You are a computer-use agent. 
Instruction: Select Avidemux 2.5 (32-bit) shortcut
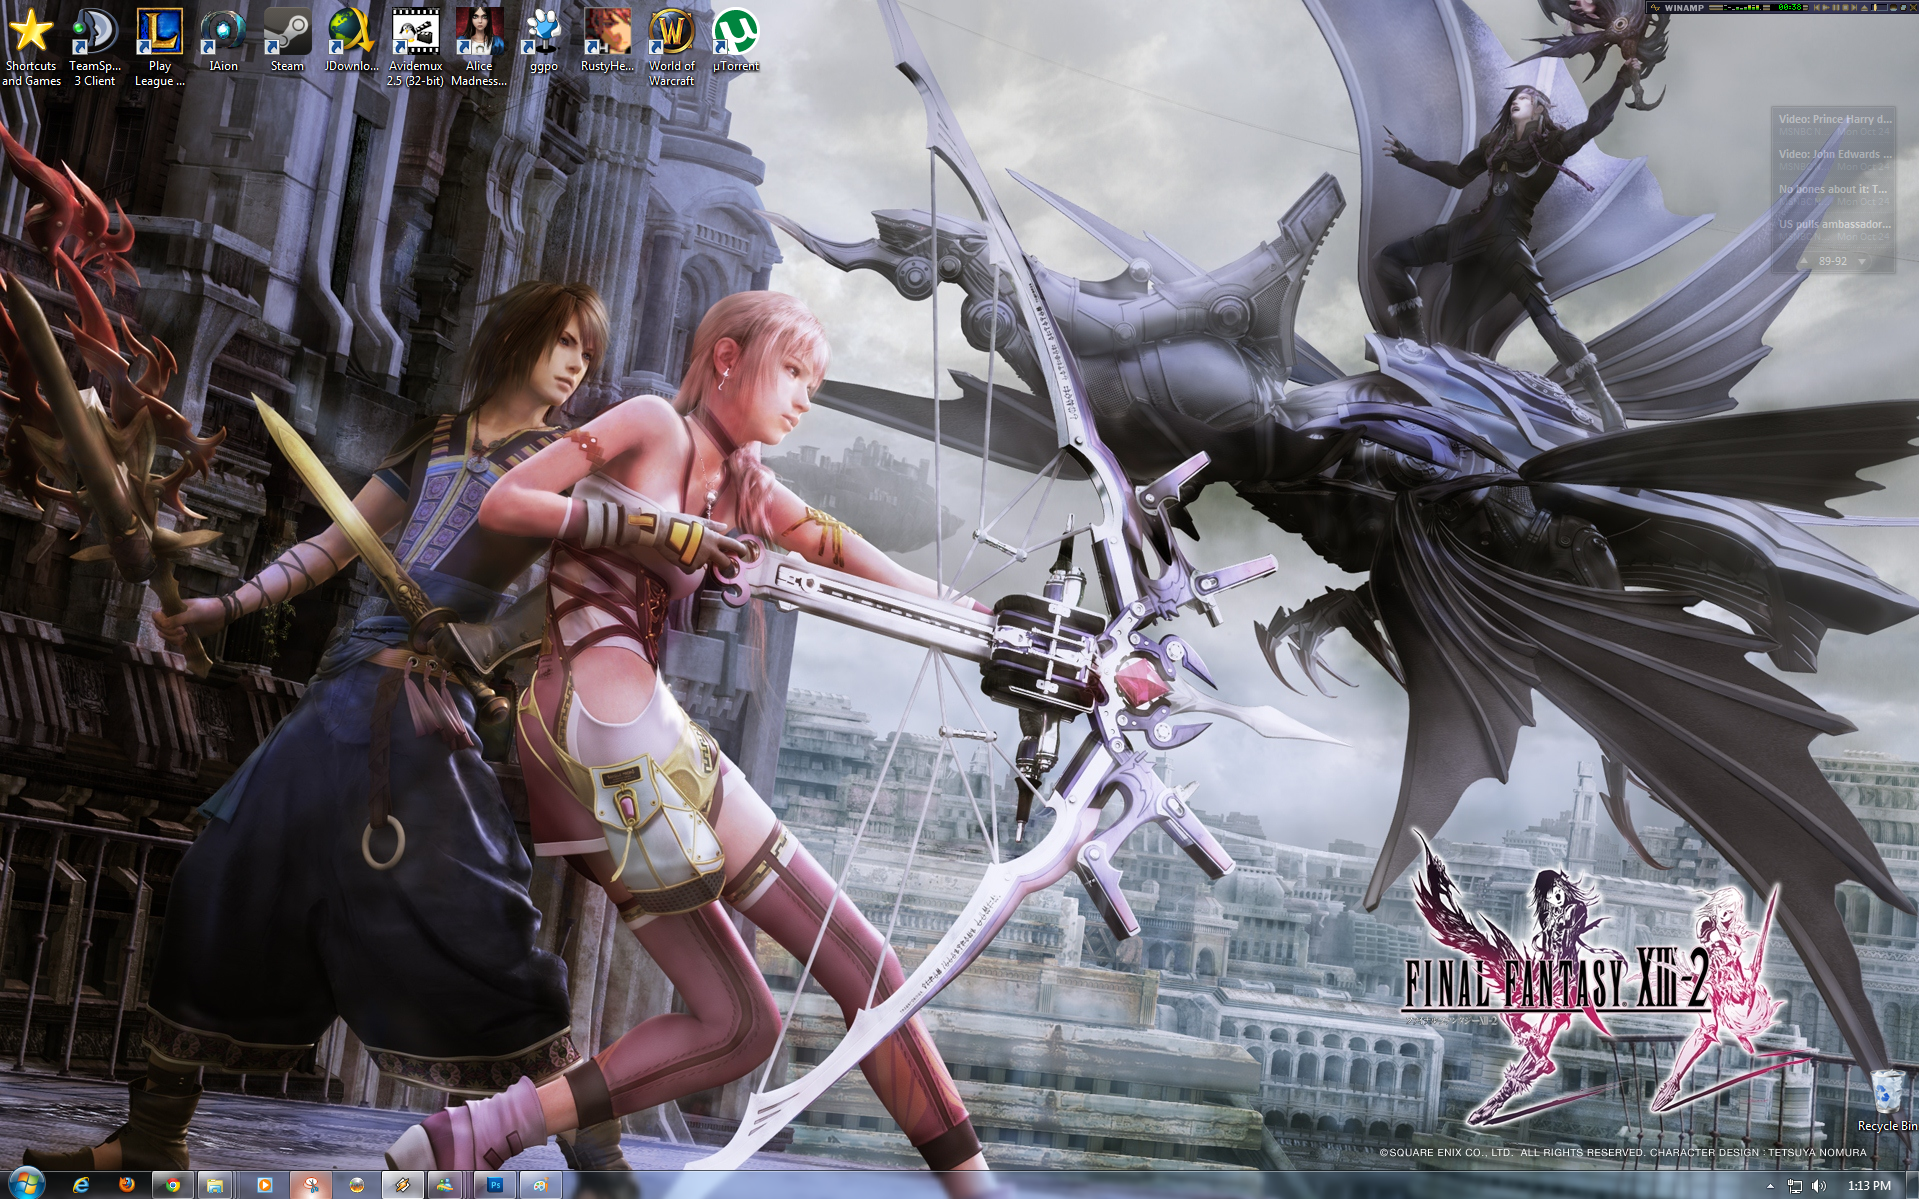click(x=415, y=46)
